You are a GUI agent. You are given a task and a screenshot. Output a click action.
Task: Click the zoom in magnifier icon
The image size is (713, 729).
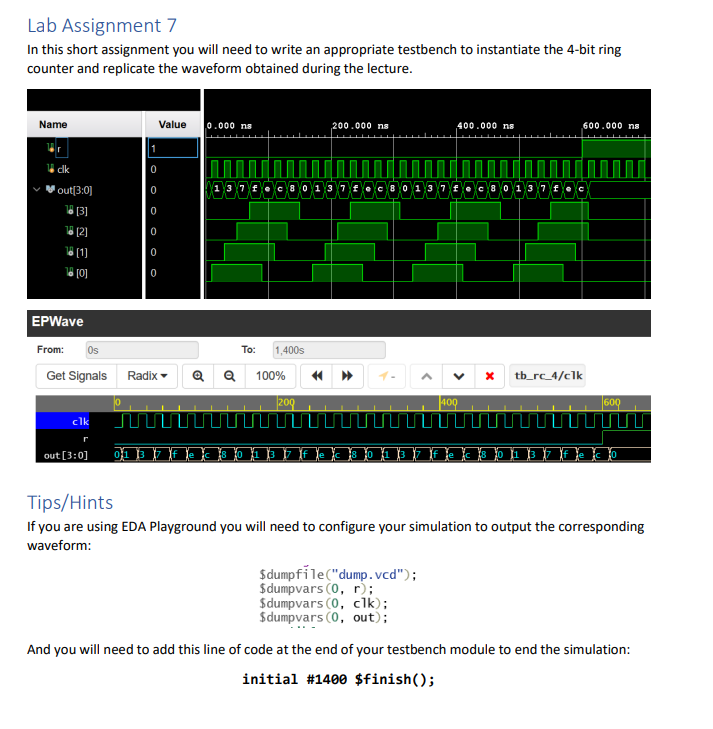(198, 376)
